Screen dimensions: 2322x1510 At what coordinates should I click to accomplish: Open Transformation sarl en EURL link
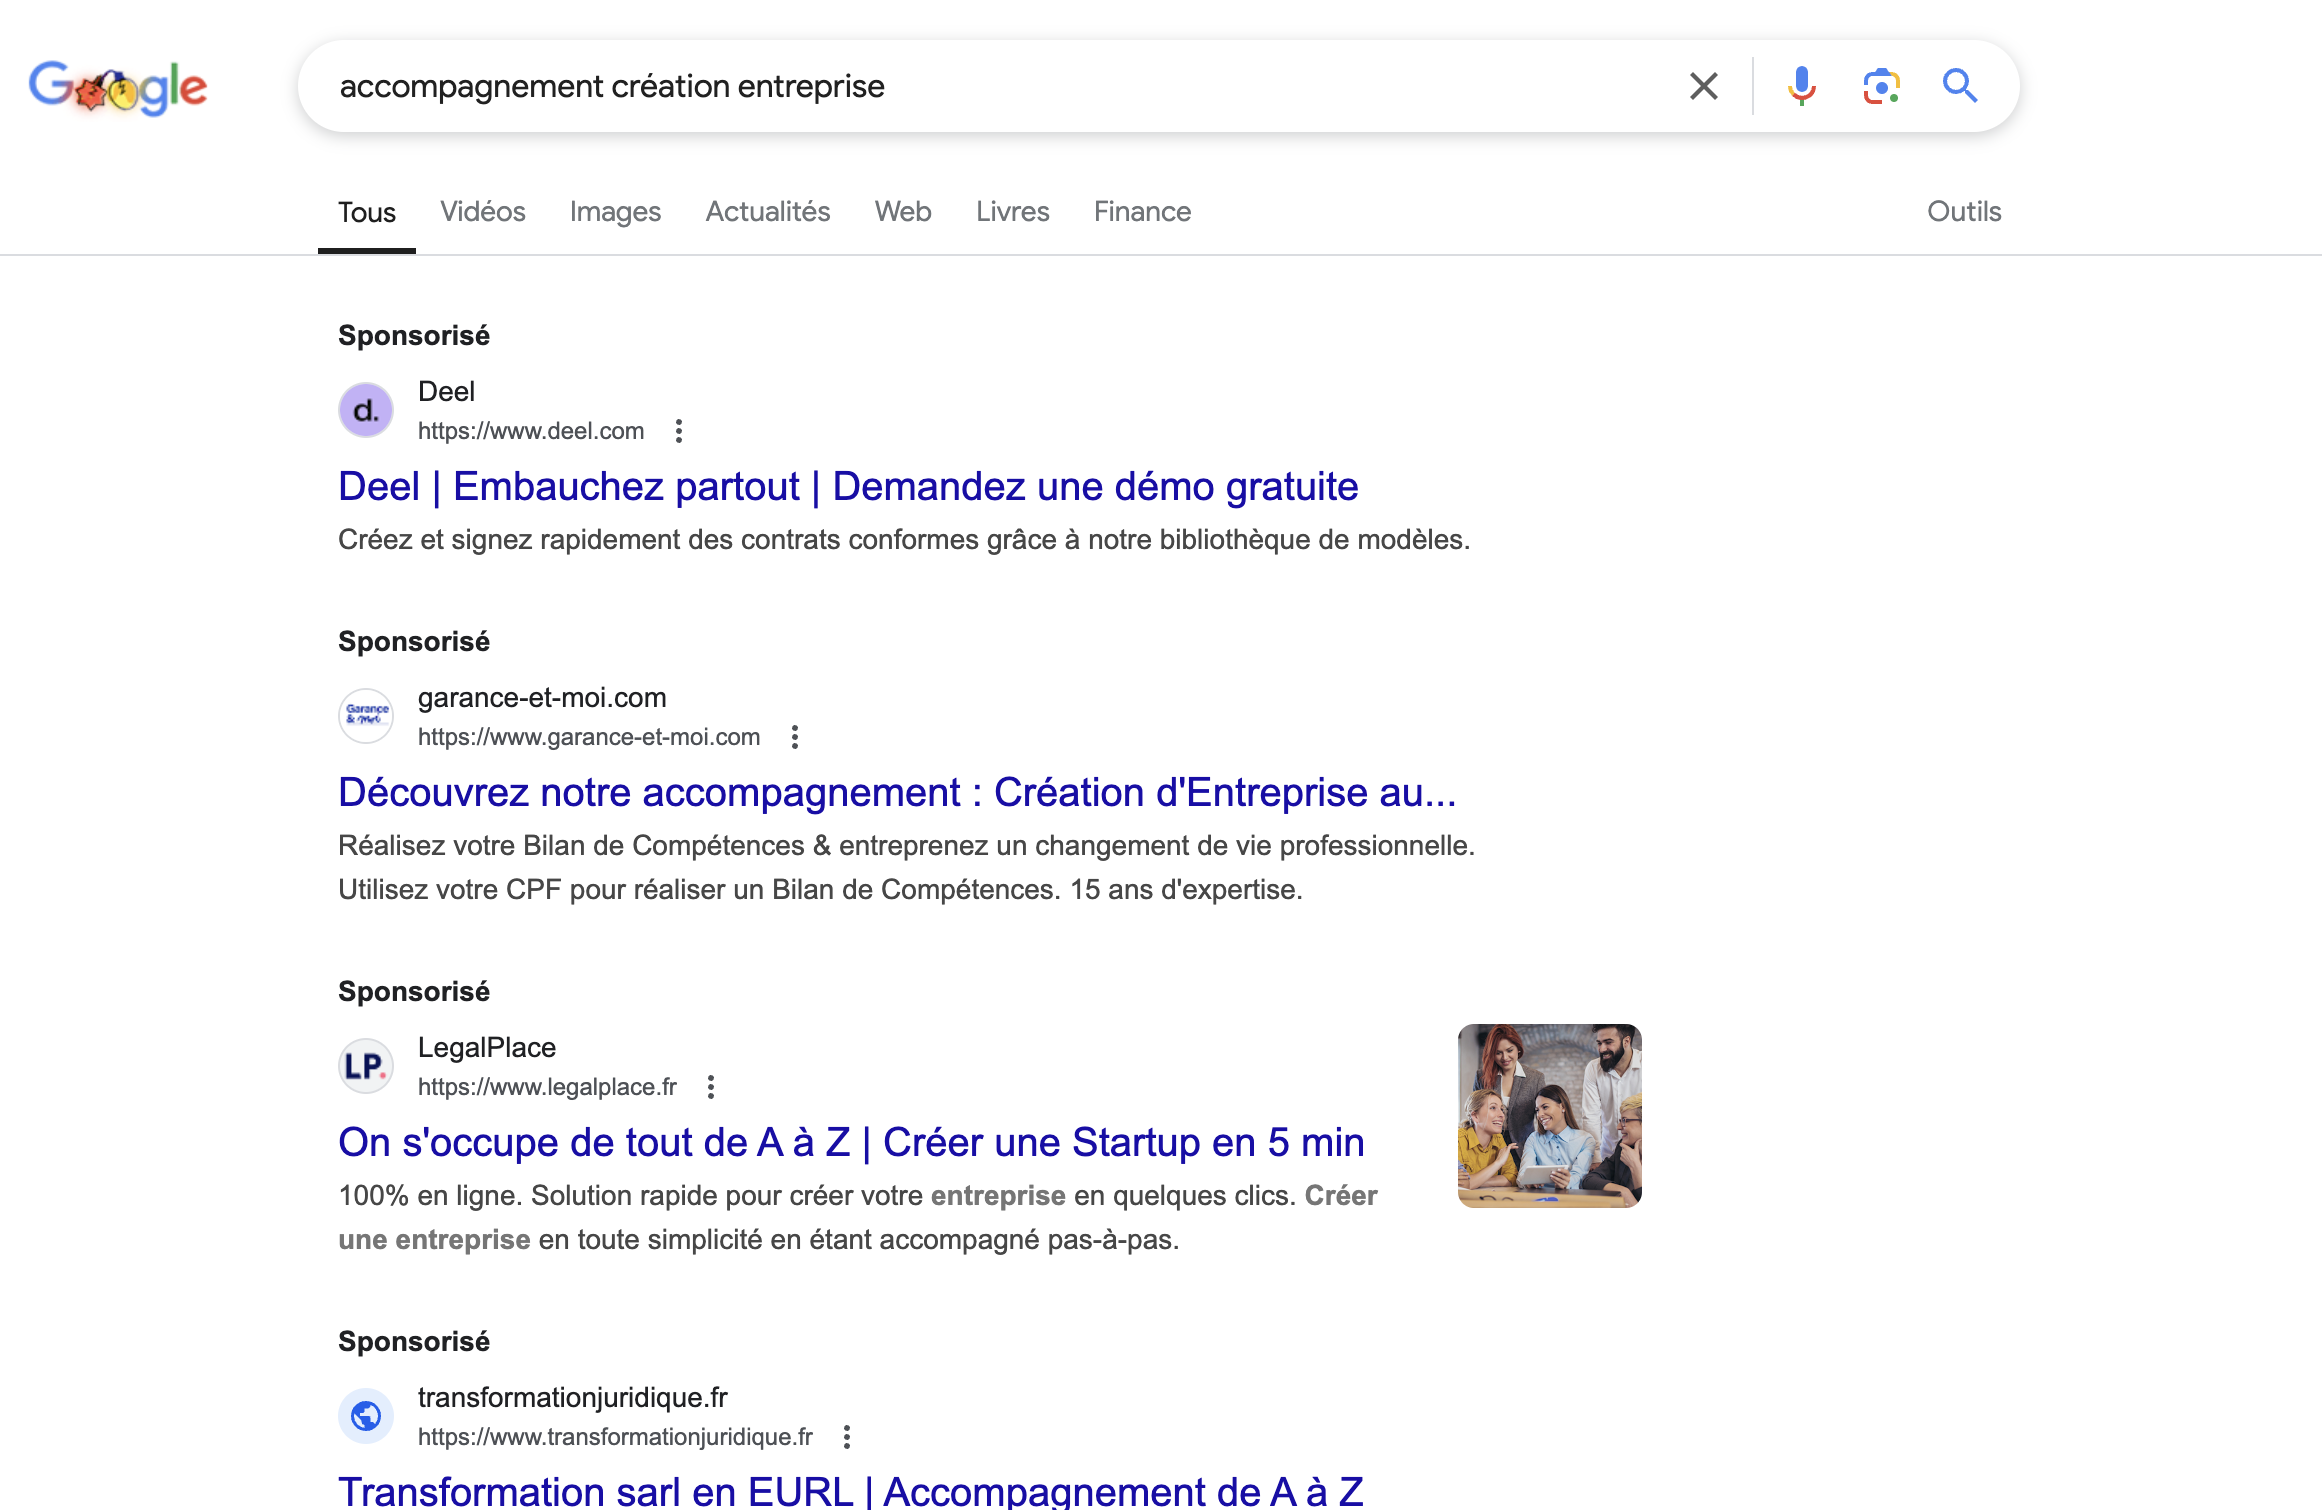(851, 1491)
